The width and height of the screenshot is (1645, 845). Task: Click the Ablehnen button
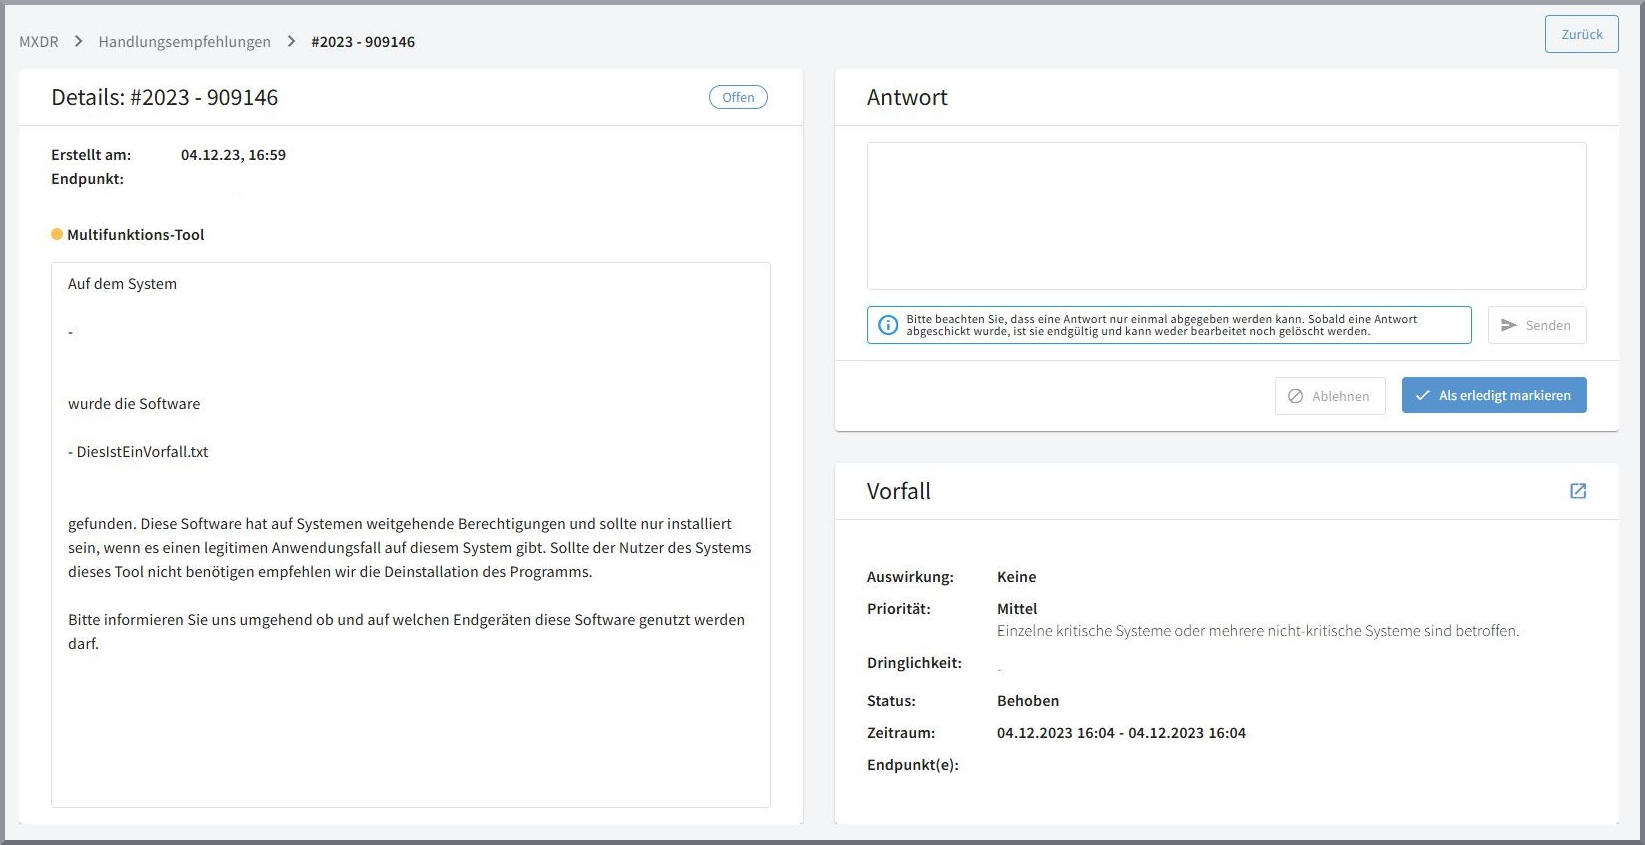[1329, 396]
